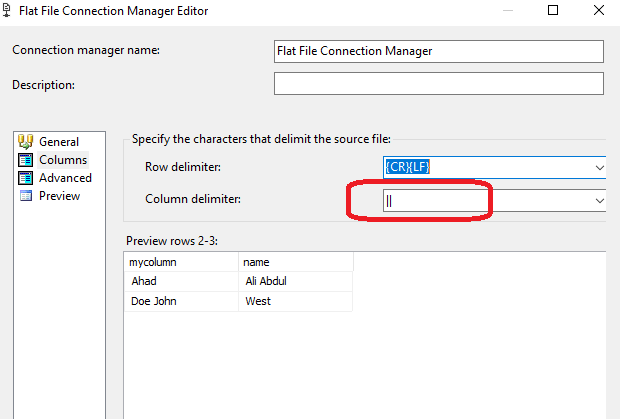Image resolution: width=621 pixels, height=419 pixels.
Task: Expand the Column delimiter dropdown arrow
Action: tap(600, 201)
